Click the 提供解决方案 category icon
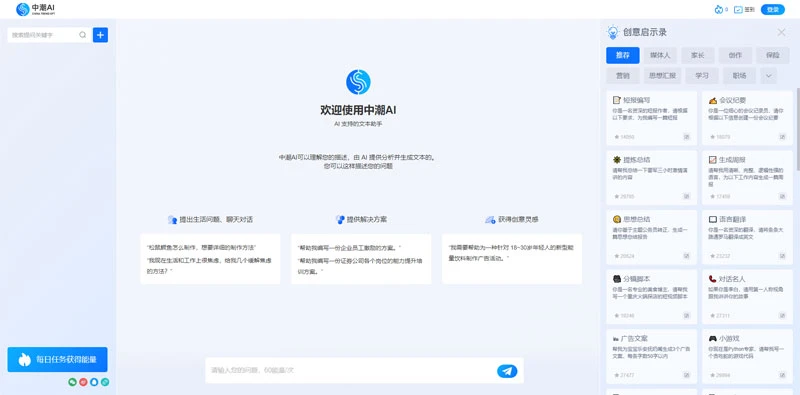The width and height of the screenshot is (800, 395). pyautogui.click(x=340, y=219)
